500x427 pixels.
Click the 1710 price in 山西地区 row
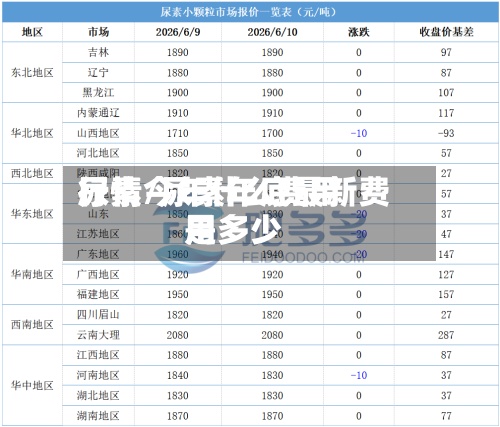(x=178, y=133)
